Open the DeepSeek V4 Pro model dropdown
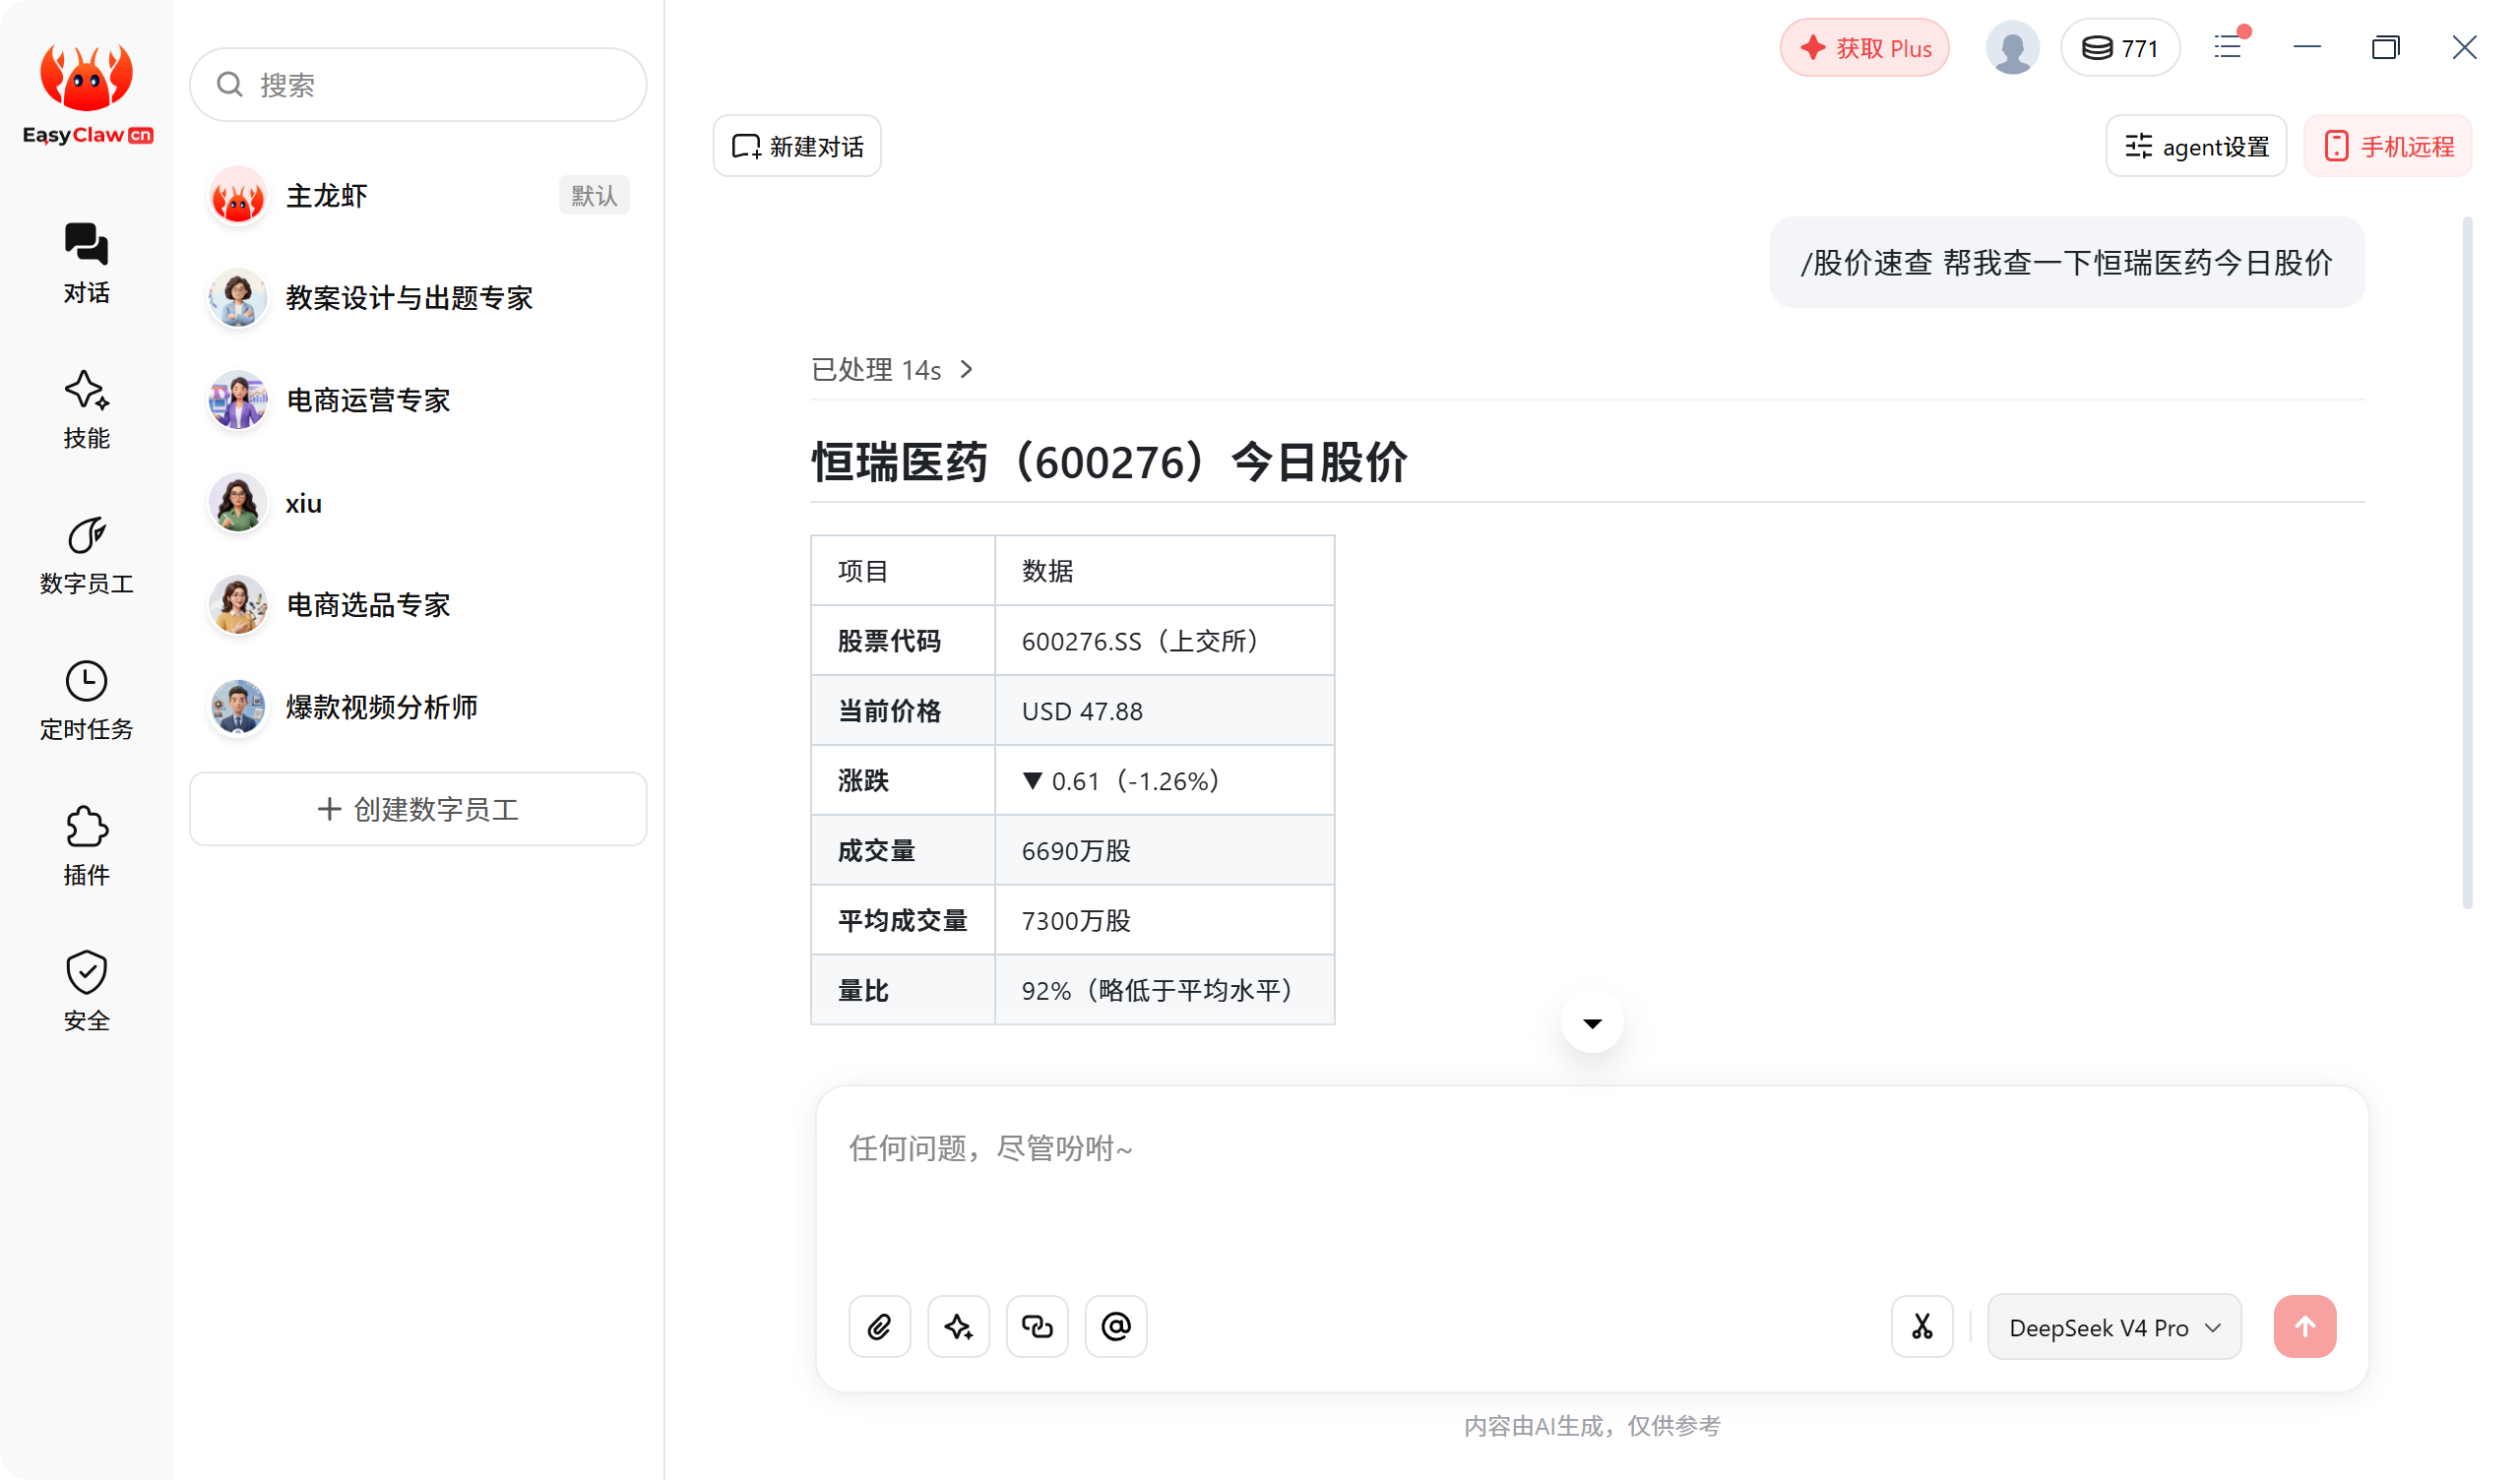Image resolution: width=2520 pixels, height=1480 pixels. click(x=2114, y=1326)
